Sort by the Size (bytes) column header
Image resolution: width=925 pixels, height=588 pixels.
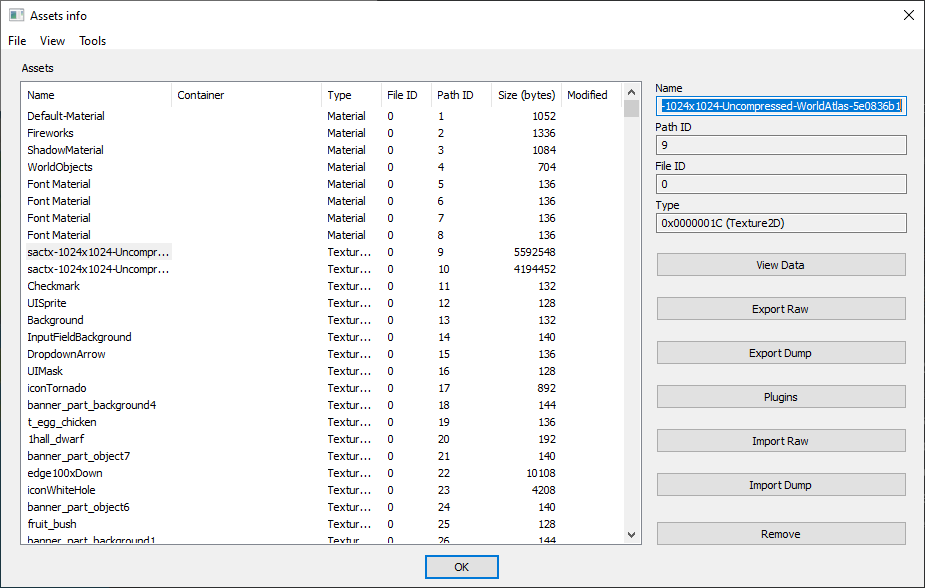point(526,95)
